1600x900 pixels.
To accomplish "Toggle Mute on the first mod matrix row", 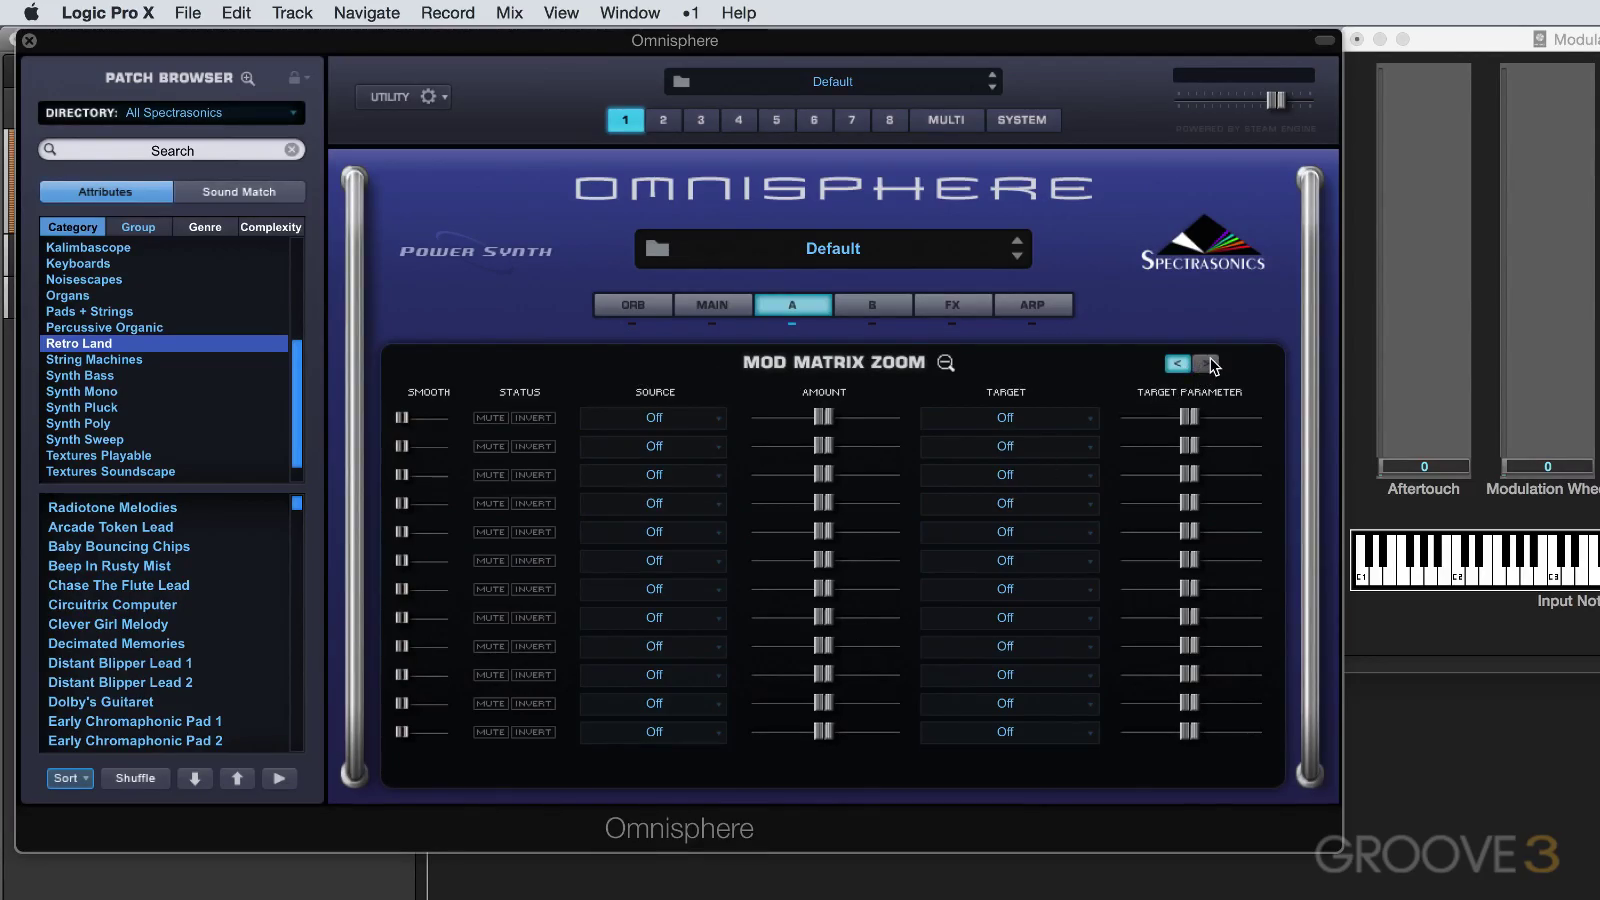I will pos(491,418).
